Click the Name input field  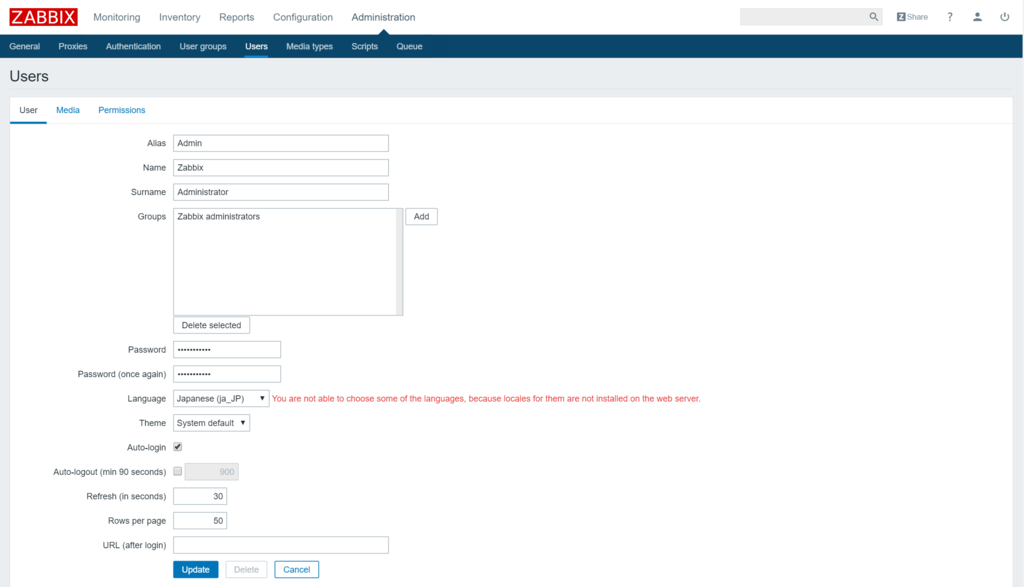click(281, 168)
